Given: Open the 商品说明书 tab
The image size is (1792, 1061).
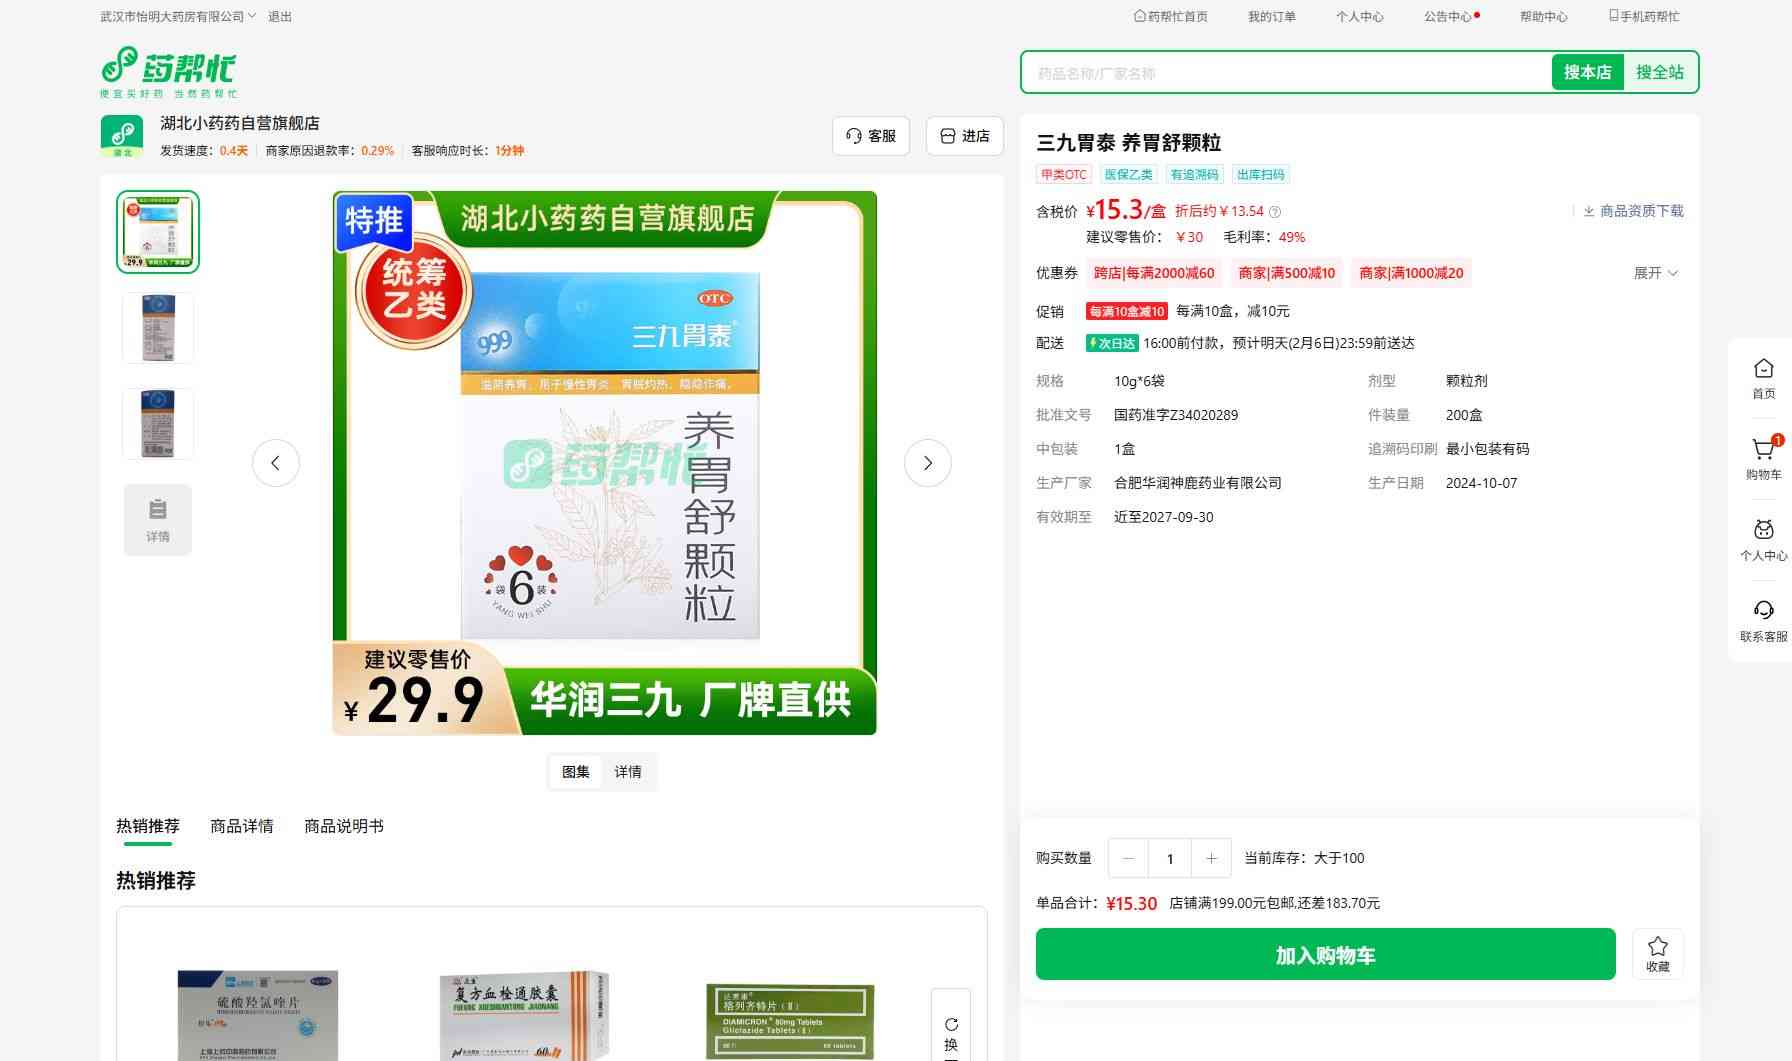Looking at the screenshot, I should (x=343, y=826).
